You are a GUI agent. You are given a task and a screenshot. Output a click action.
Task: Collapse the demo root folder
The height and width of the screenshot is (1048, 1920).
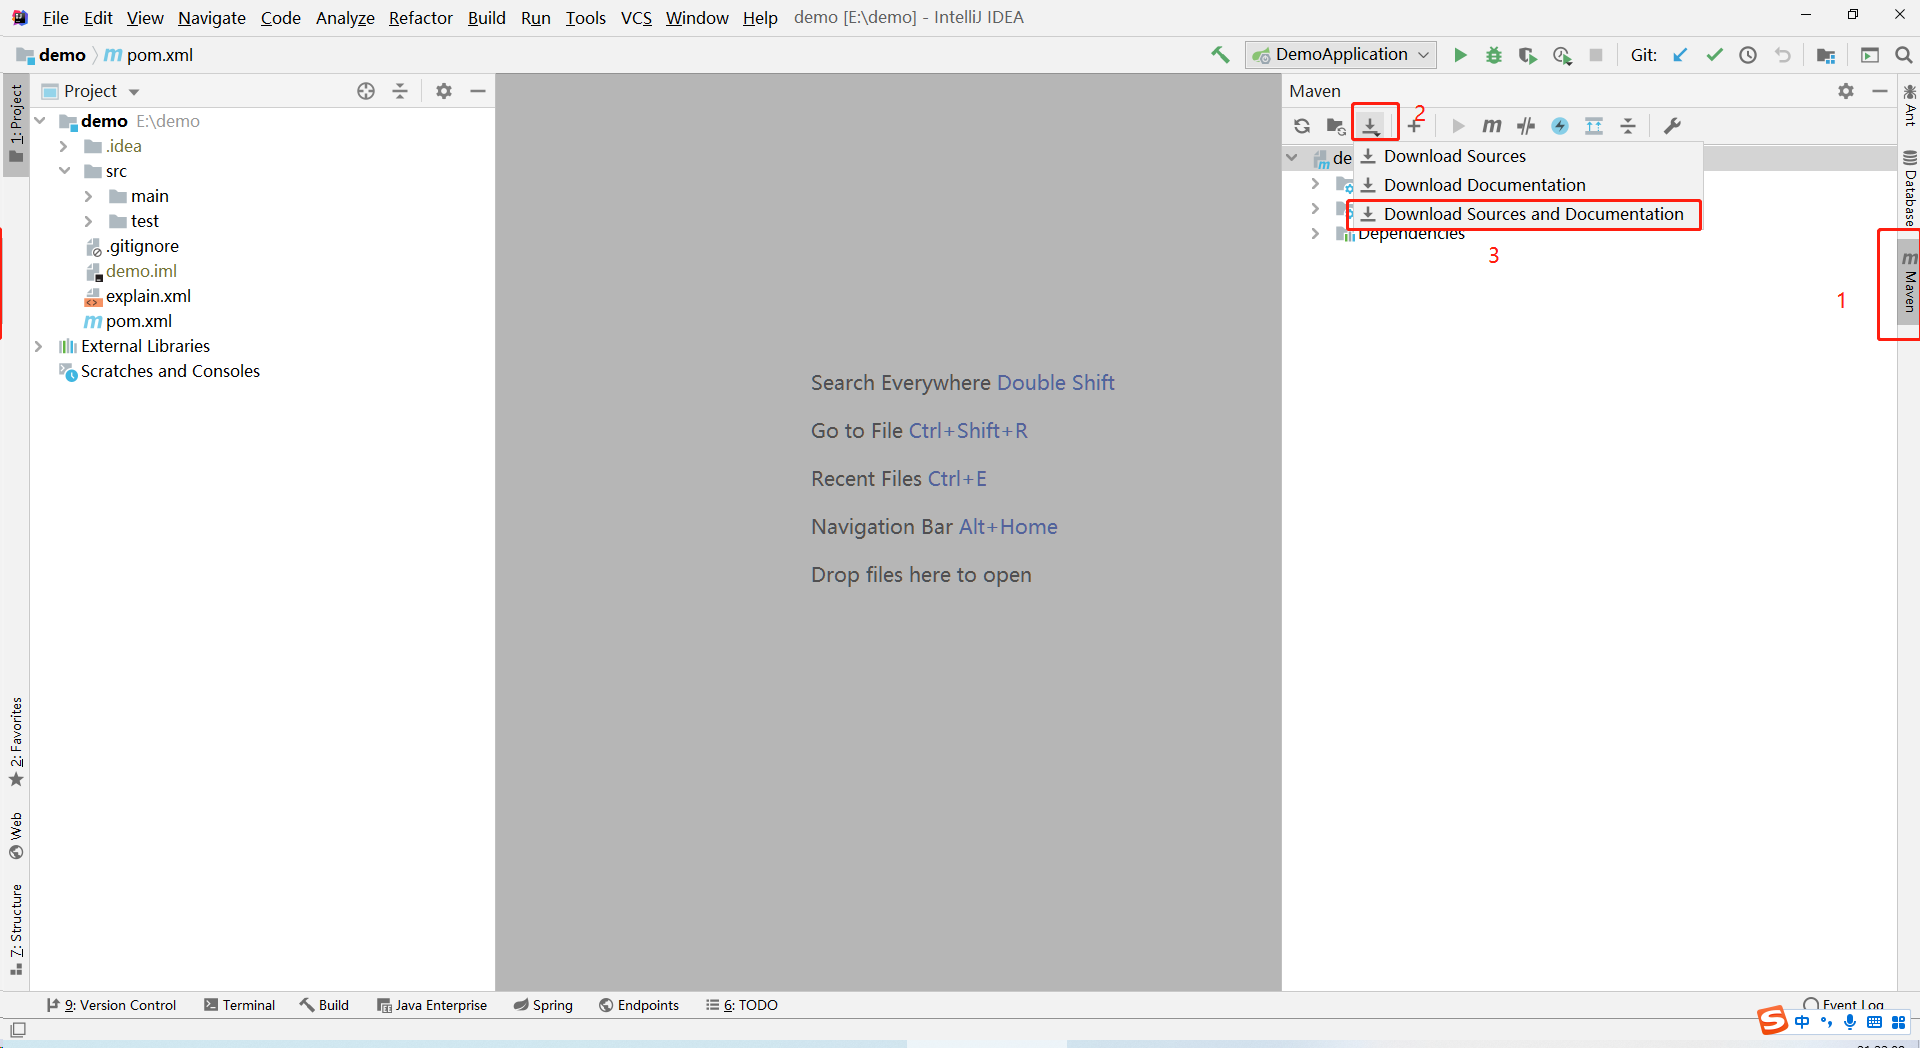coord(40,121)
